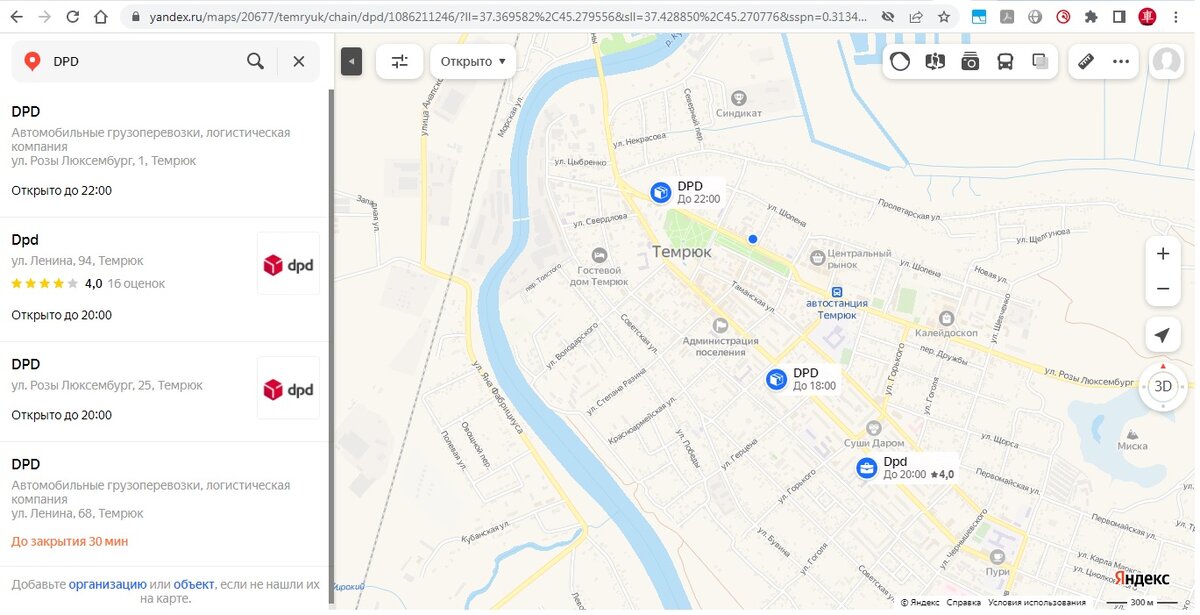
Task: Click the browser back arrow
Action: [x=16, y=17]
